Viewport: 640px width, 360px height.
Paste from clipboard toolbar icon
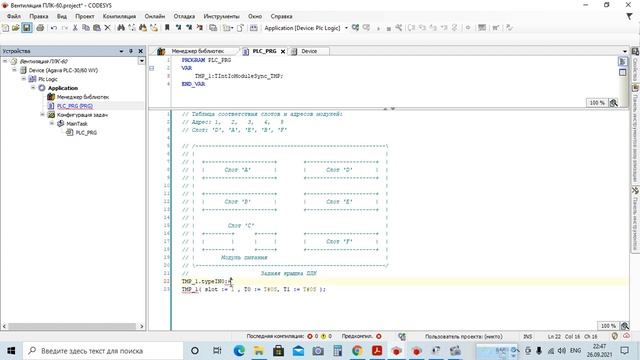coord(97,28)
